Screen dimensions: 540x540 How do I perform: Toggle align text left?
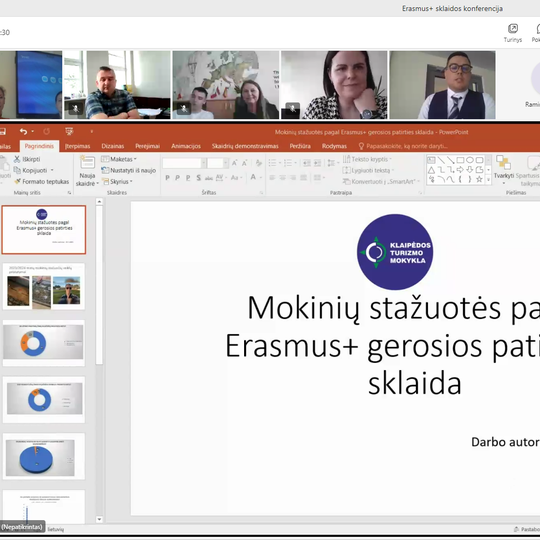[272, 177]
